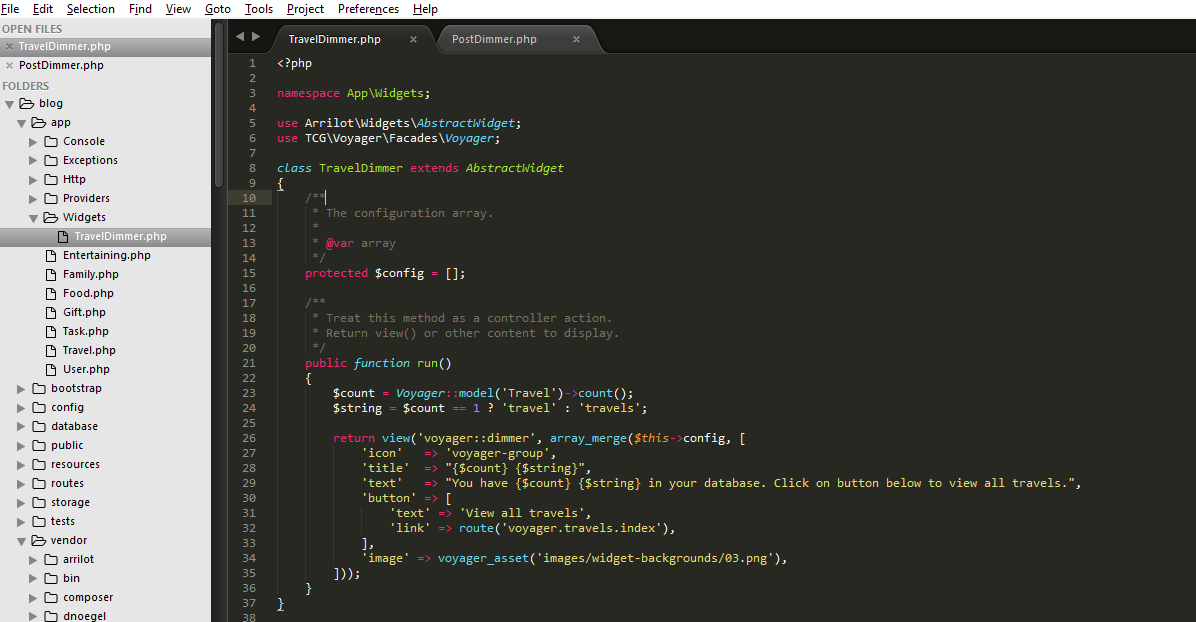Close TravelDimmer.php in Open Files list
Image resolution: width=1196 pixels, height=622 pixels.
(x=9, y=47)
